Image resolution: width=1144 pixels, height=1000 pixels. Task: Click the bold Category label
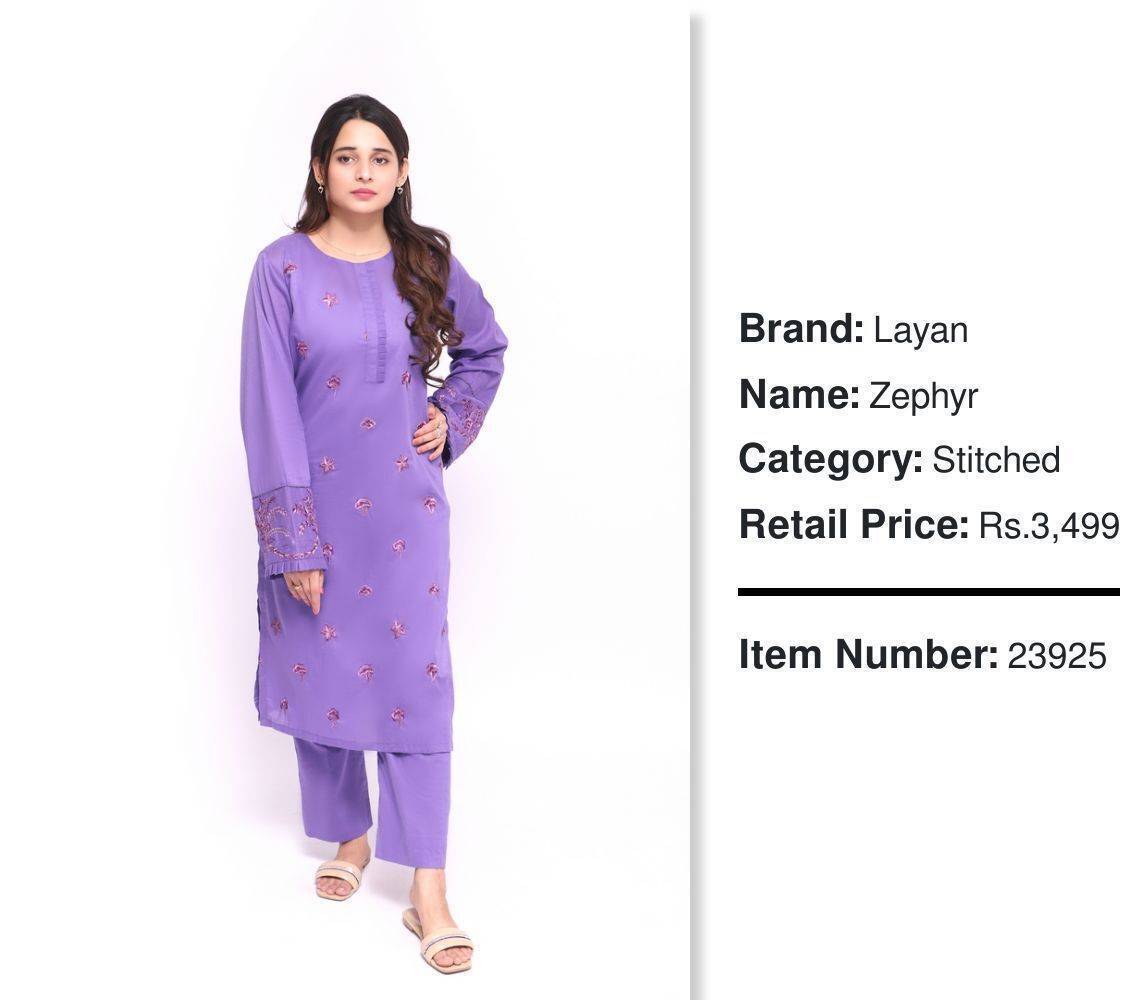[830, 460]
